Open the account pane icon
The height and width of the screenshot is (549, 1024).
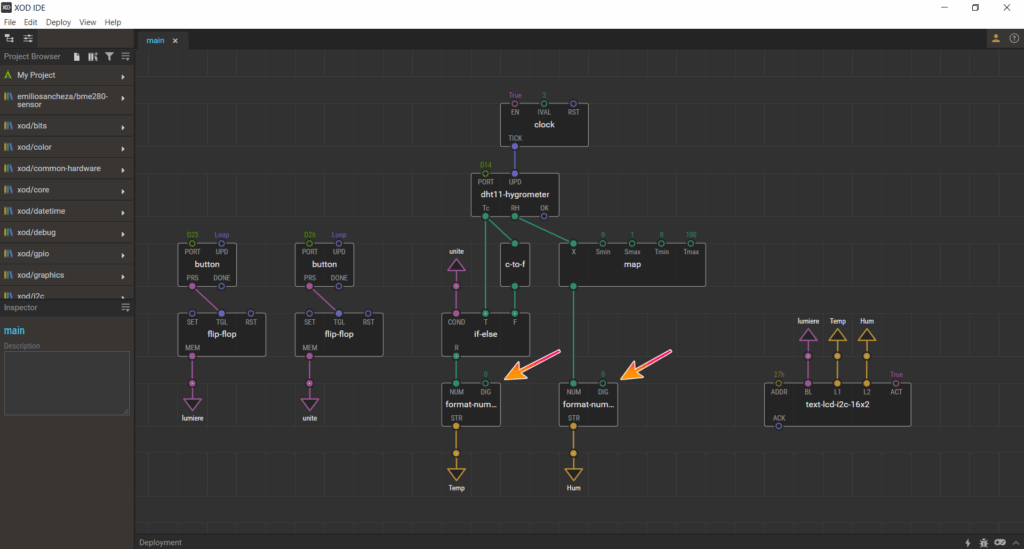[x=996, y=39]
